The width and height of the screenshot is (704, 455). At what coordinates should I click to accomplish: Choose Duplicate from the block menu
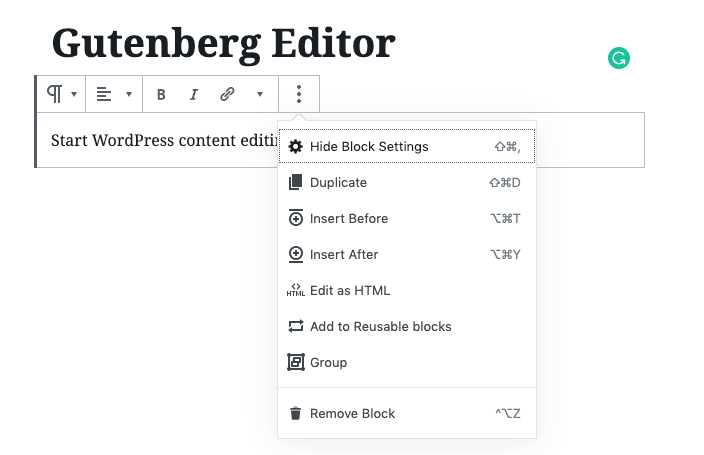407,182
